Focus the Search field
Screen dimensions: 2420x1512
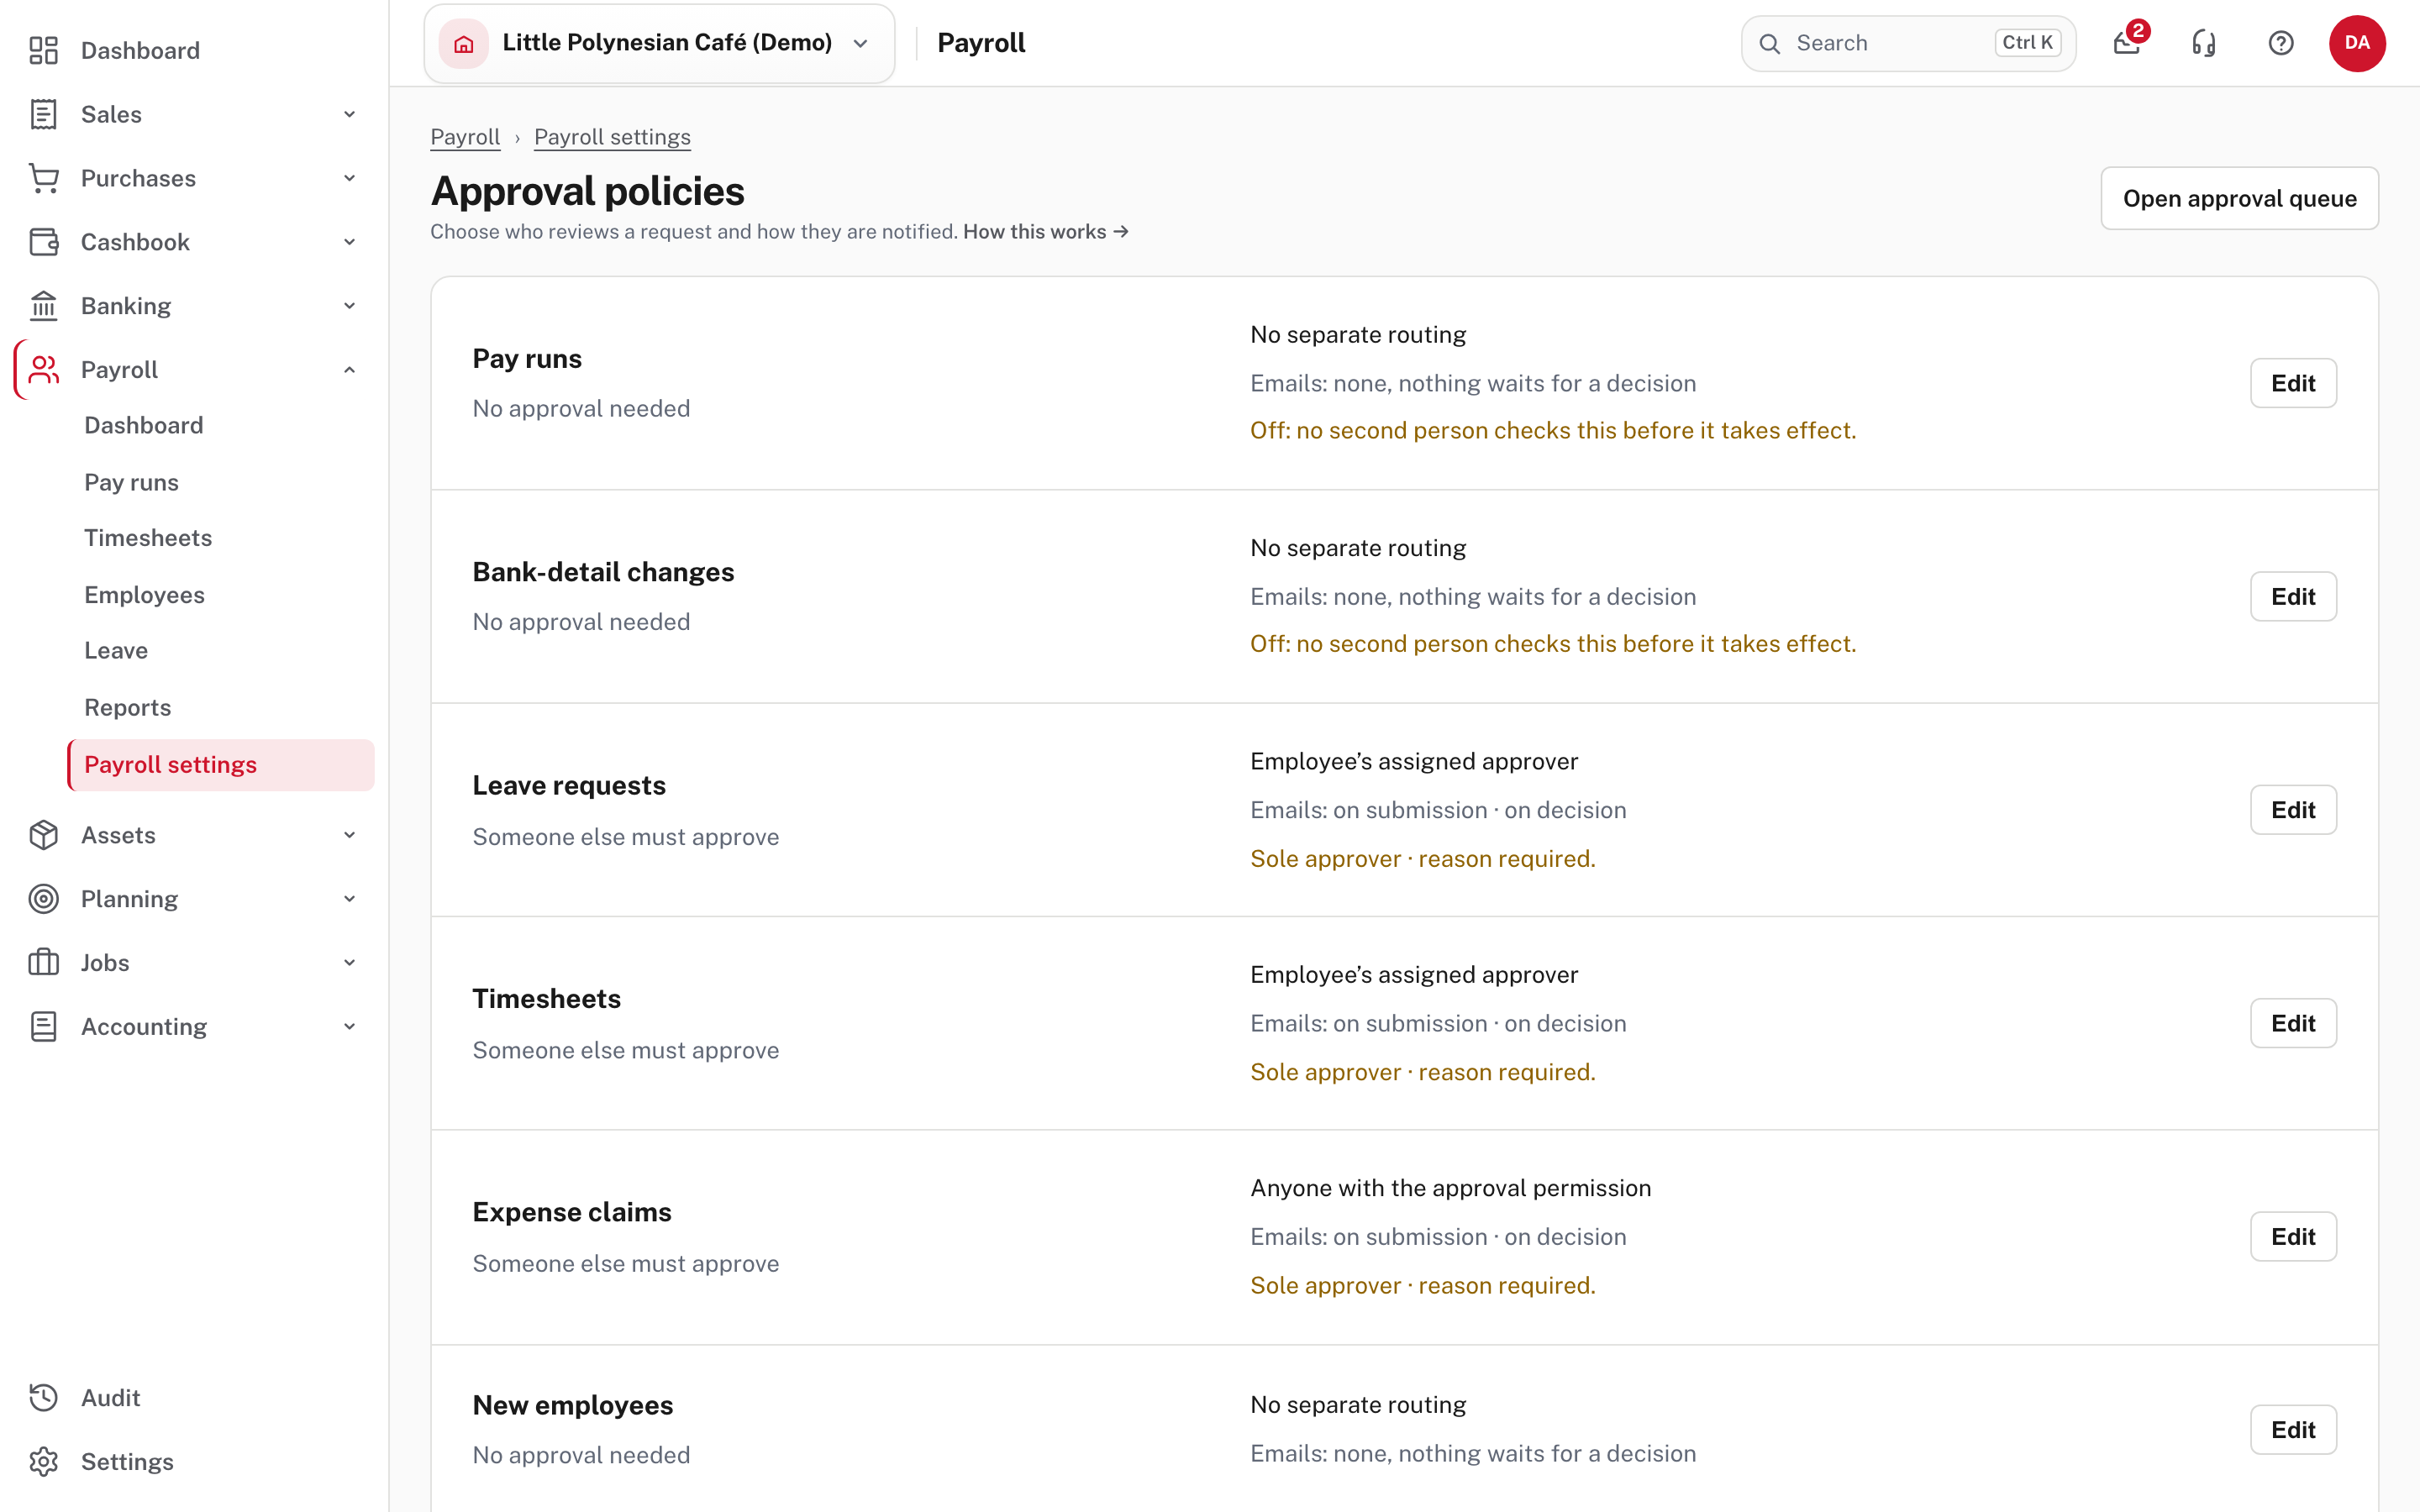pyautogui.click(x=1908, y=43)
